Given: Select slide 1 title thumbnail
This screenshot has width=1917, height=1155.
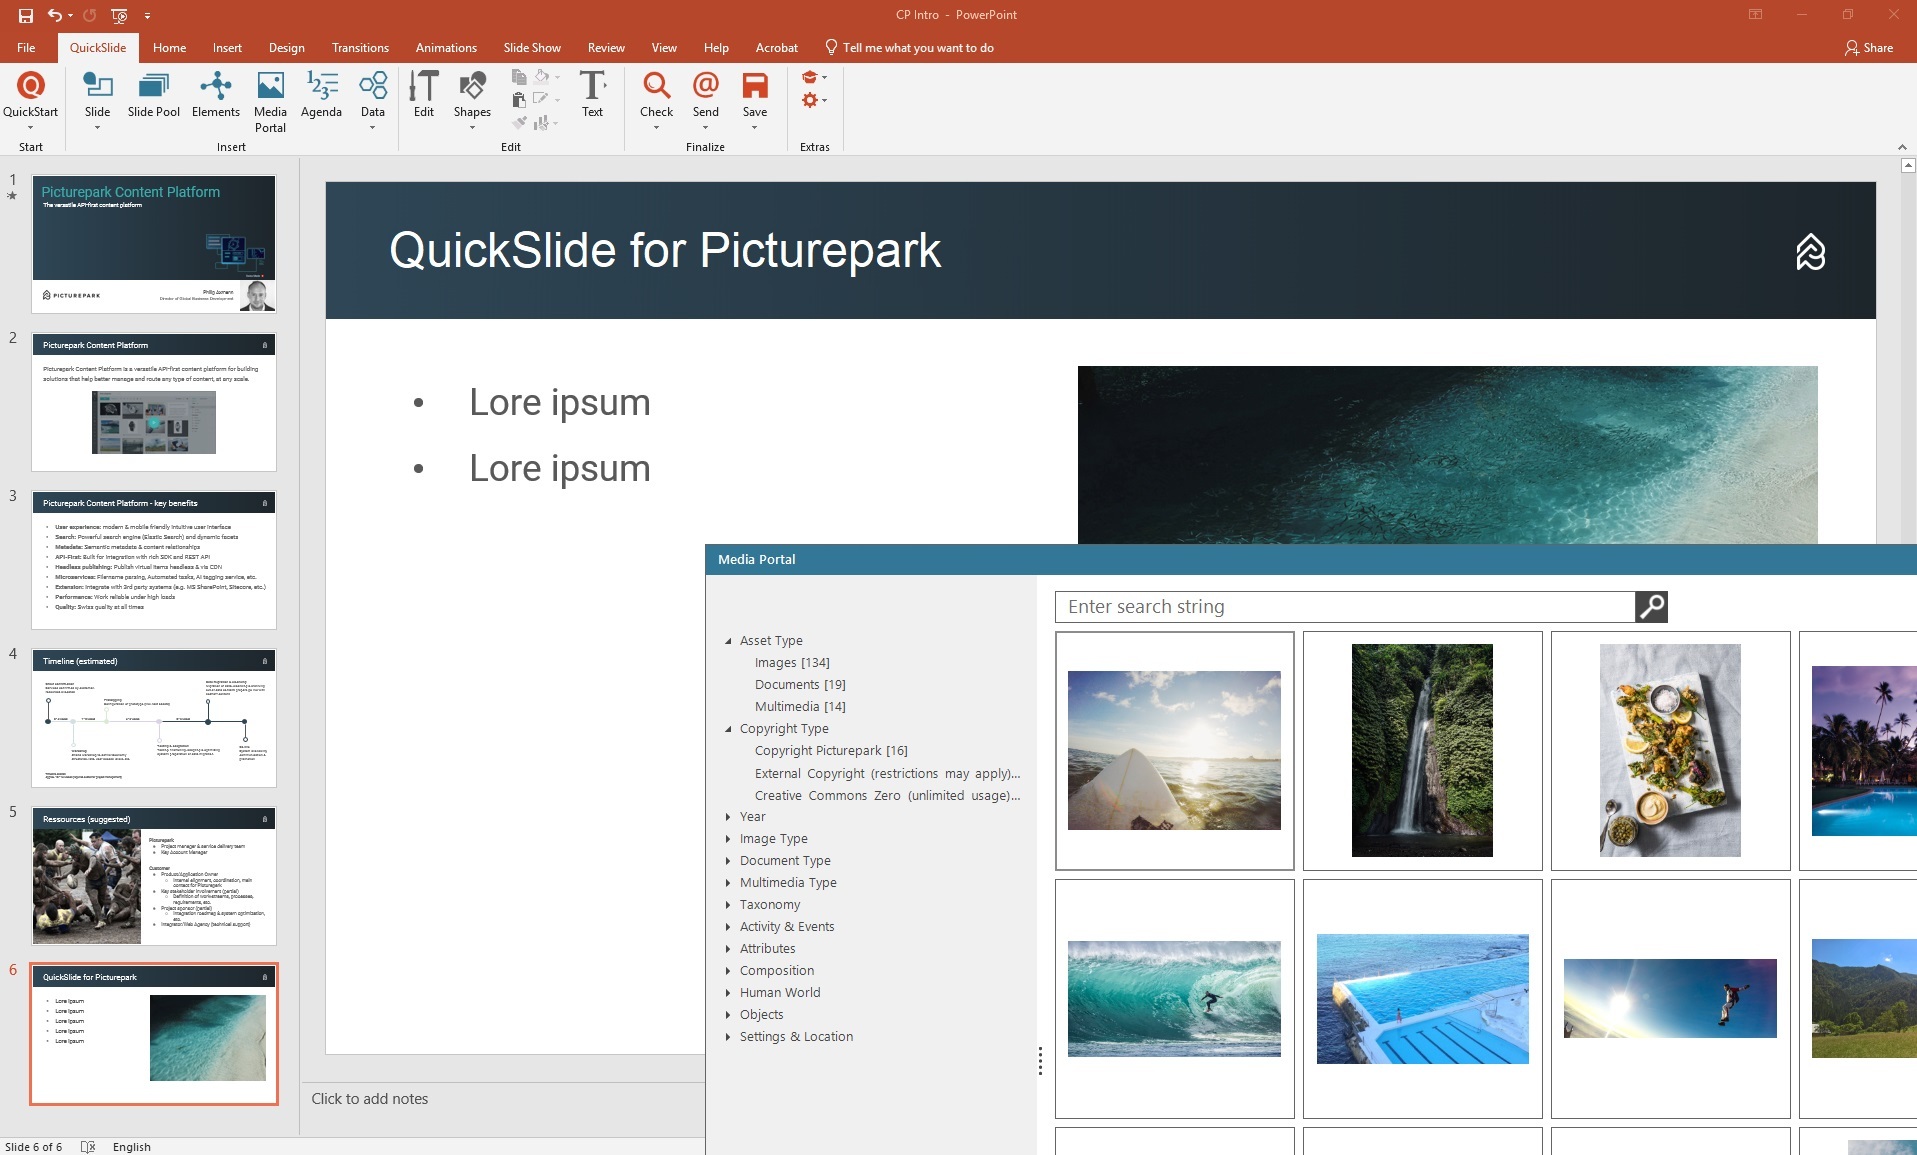Looking at the screenshot, I should [x=154, y=244].
